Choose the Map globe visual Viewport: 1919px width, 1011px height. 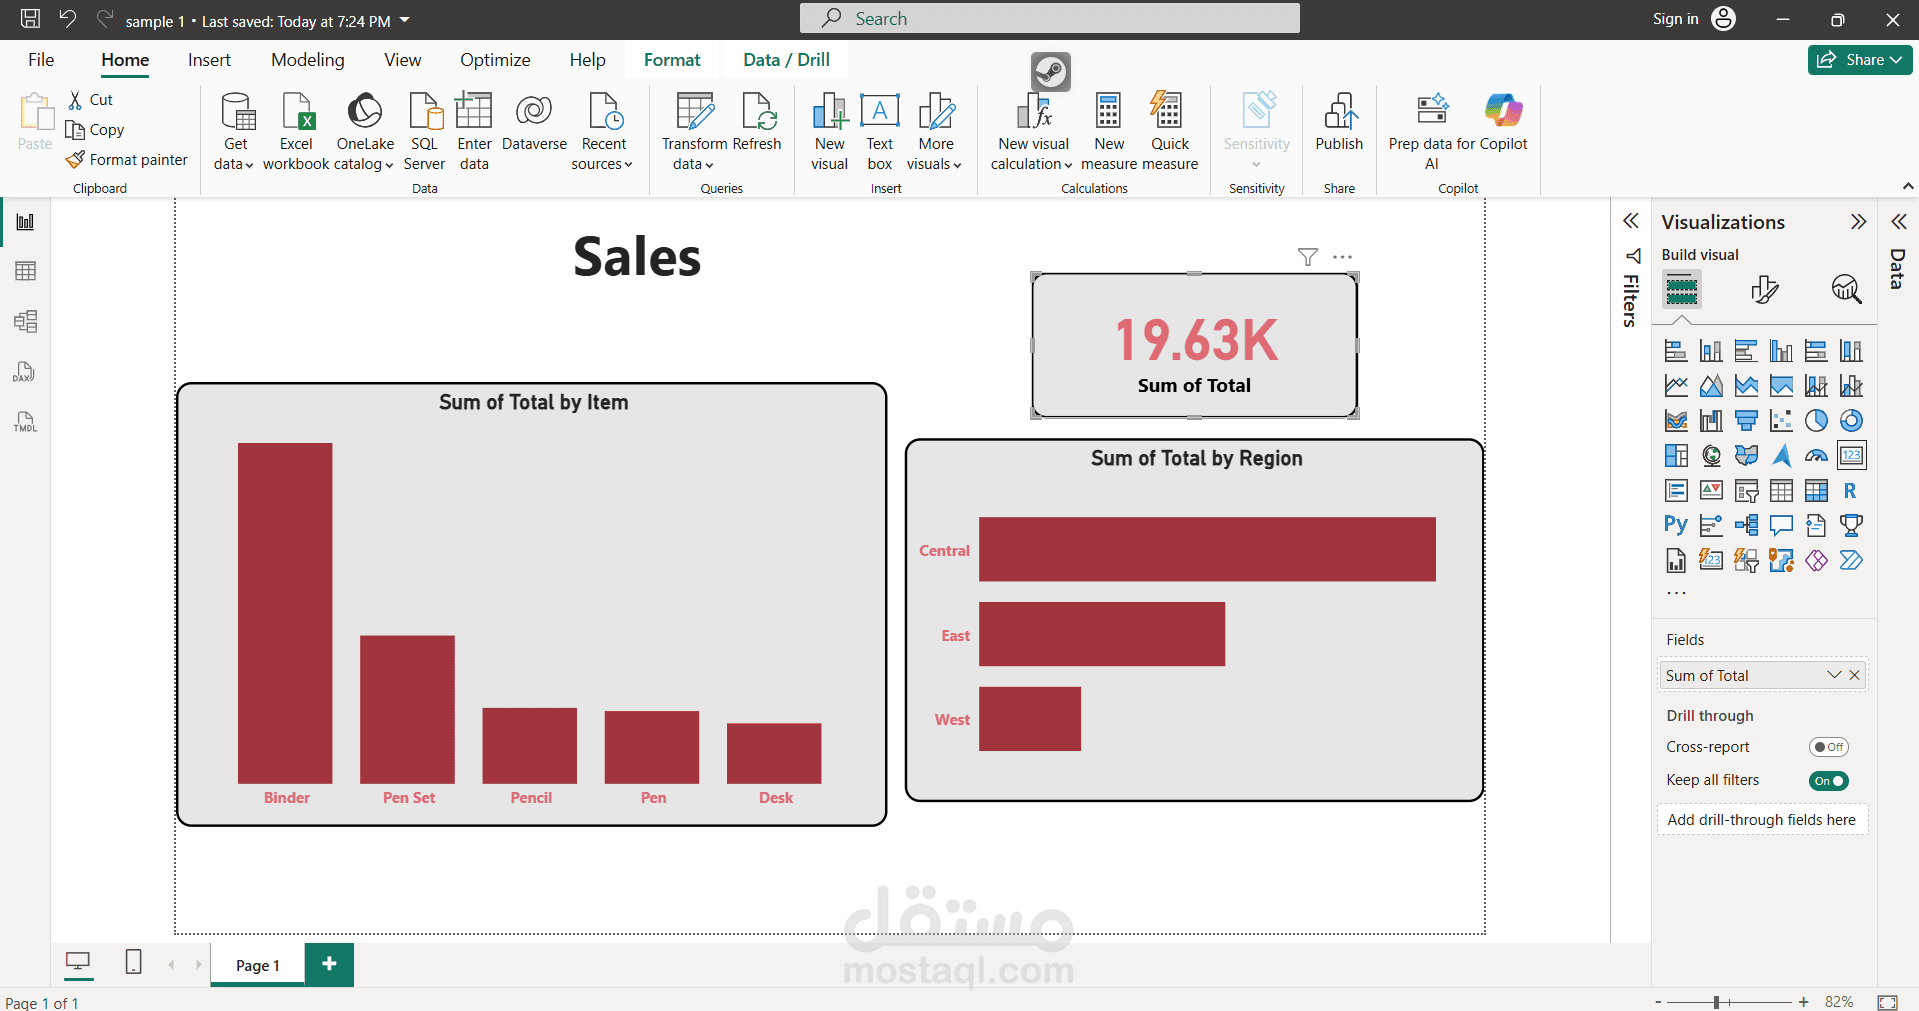click(1711, 456)
